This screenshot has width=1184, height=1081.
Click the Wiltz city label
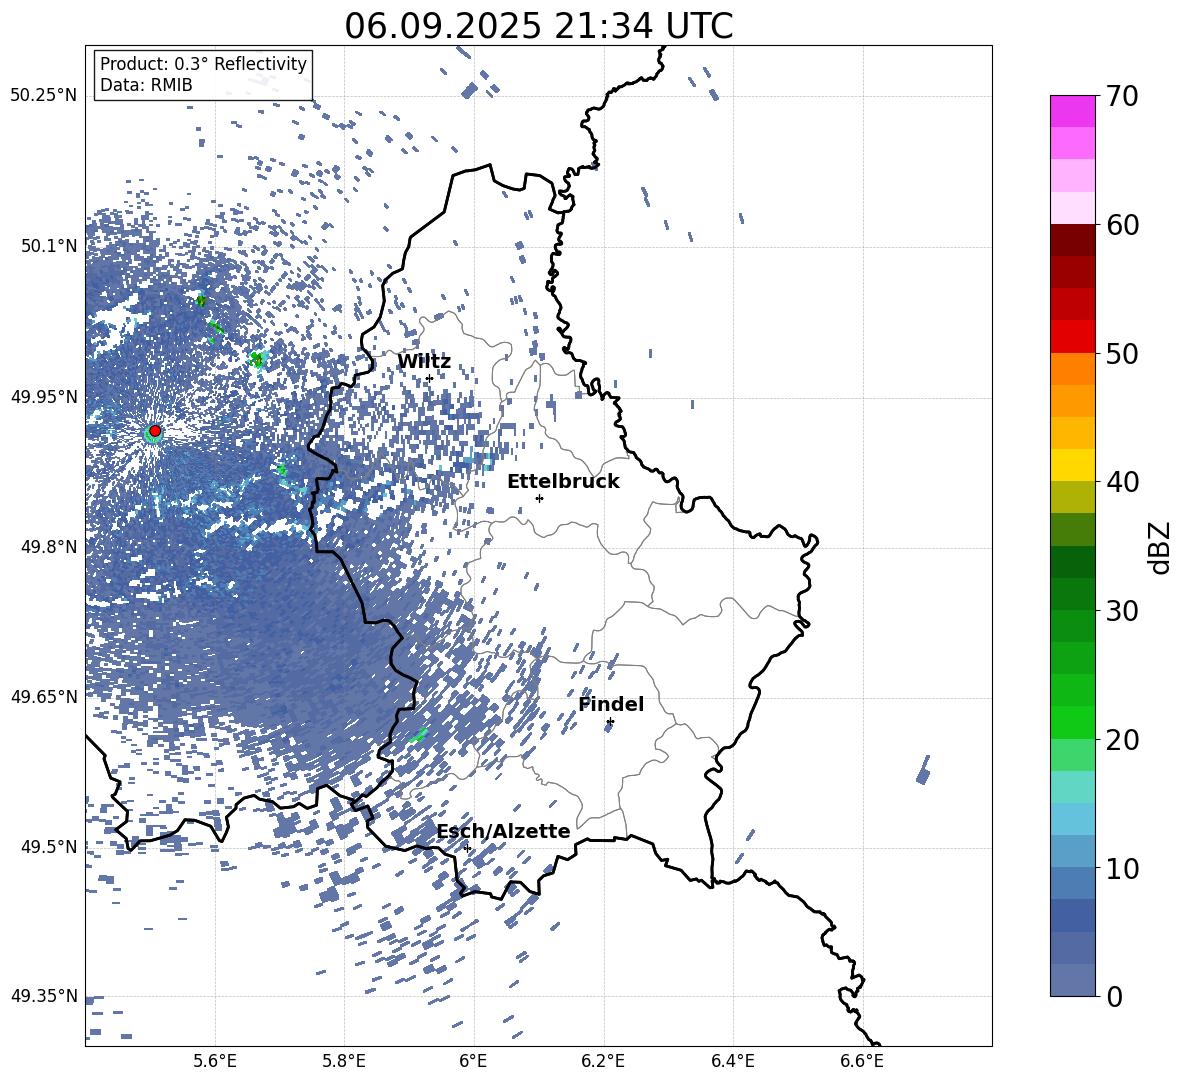tap(424, 362)
